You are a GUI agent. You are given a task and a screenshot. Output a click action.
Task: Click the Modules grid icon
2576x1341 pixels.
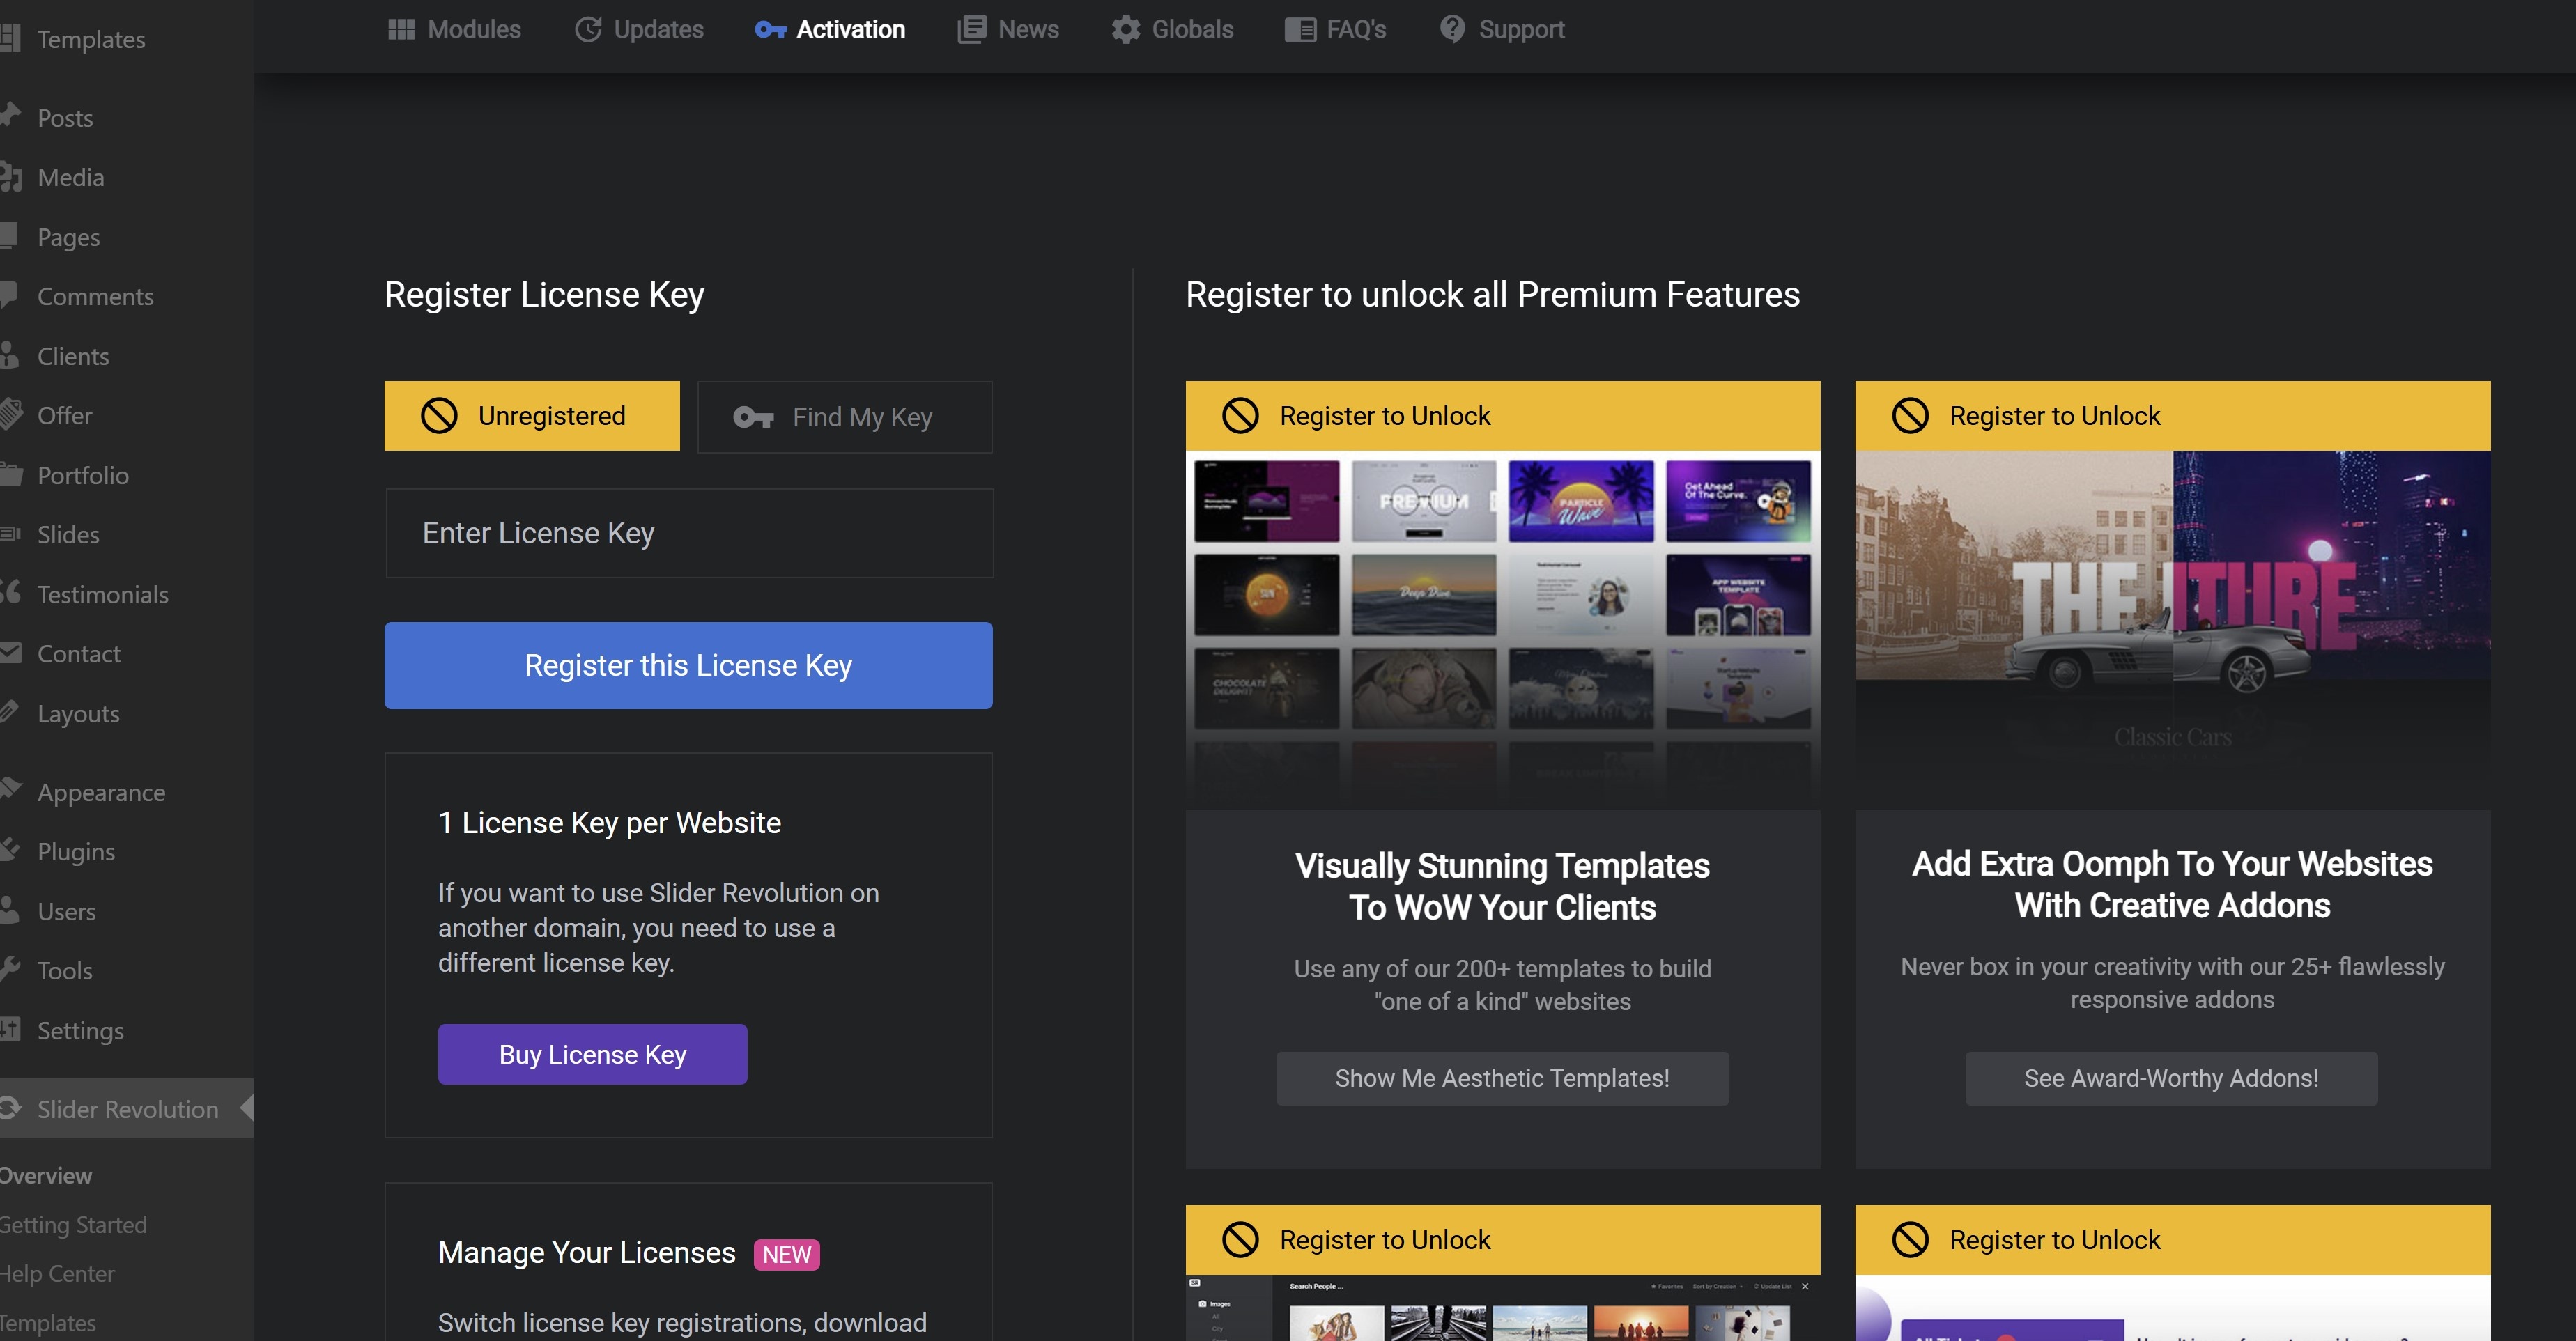click(x=401, y=29)
